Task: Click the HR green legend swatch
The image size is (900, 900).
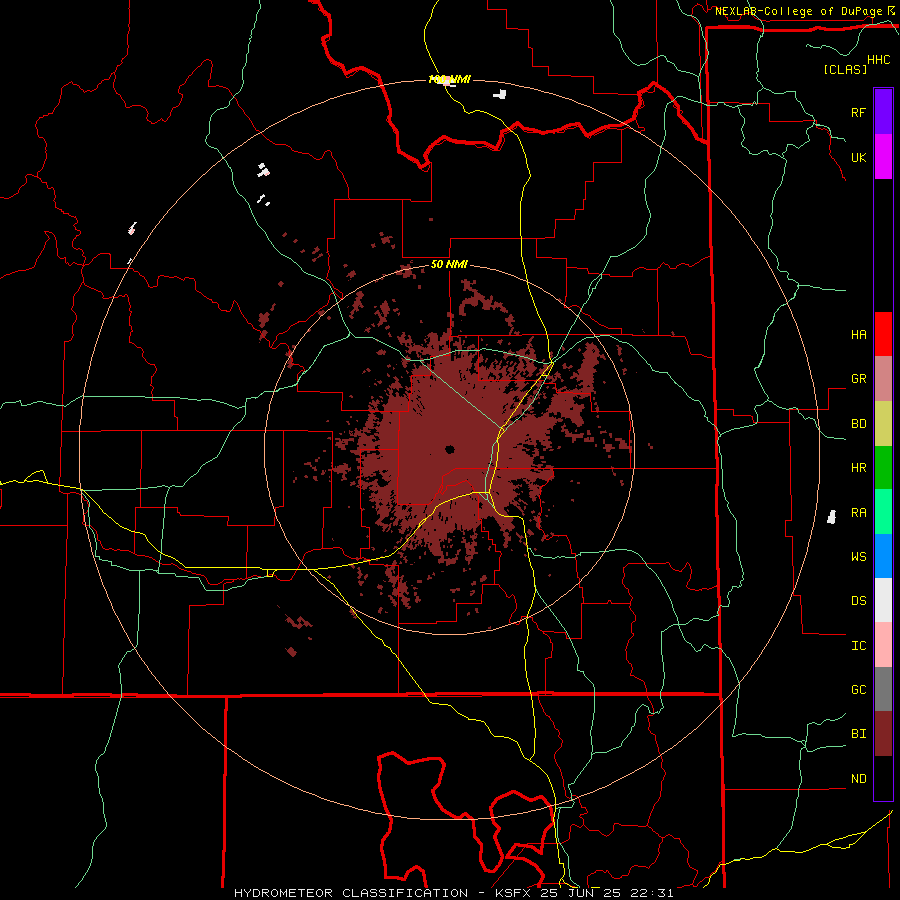Action: click(x=883, y=468)
